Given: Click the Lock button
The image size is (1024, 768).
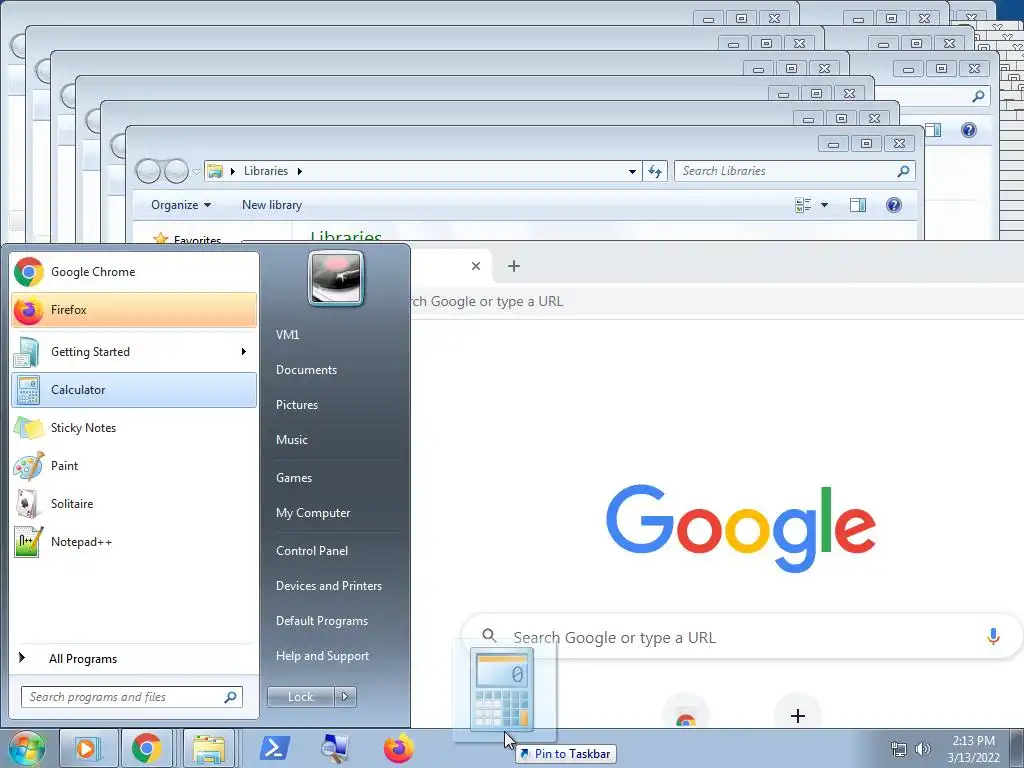Looking at the screenshot, I should [300, 697].
